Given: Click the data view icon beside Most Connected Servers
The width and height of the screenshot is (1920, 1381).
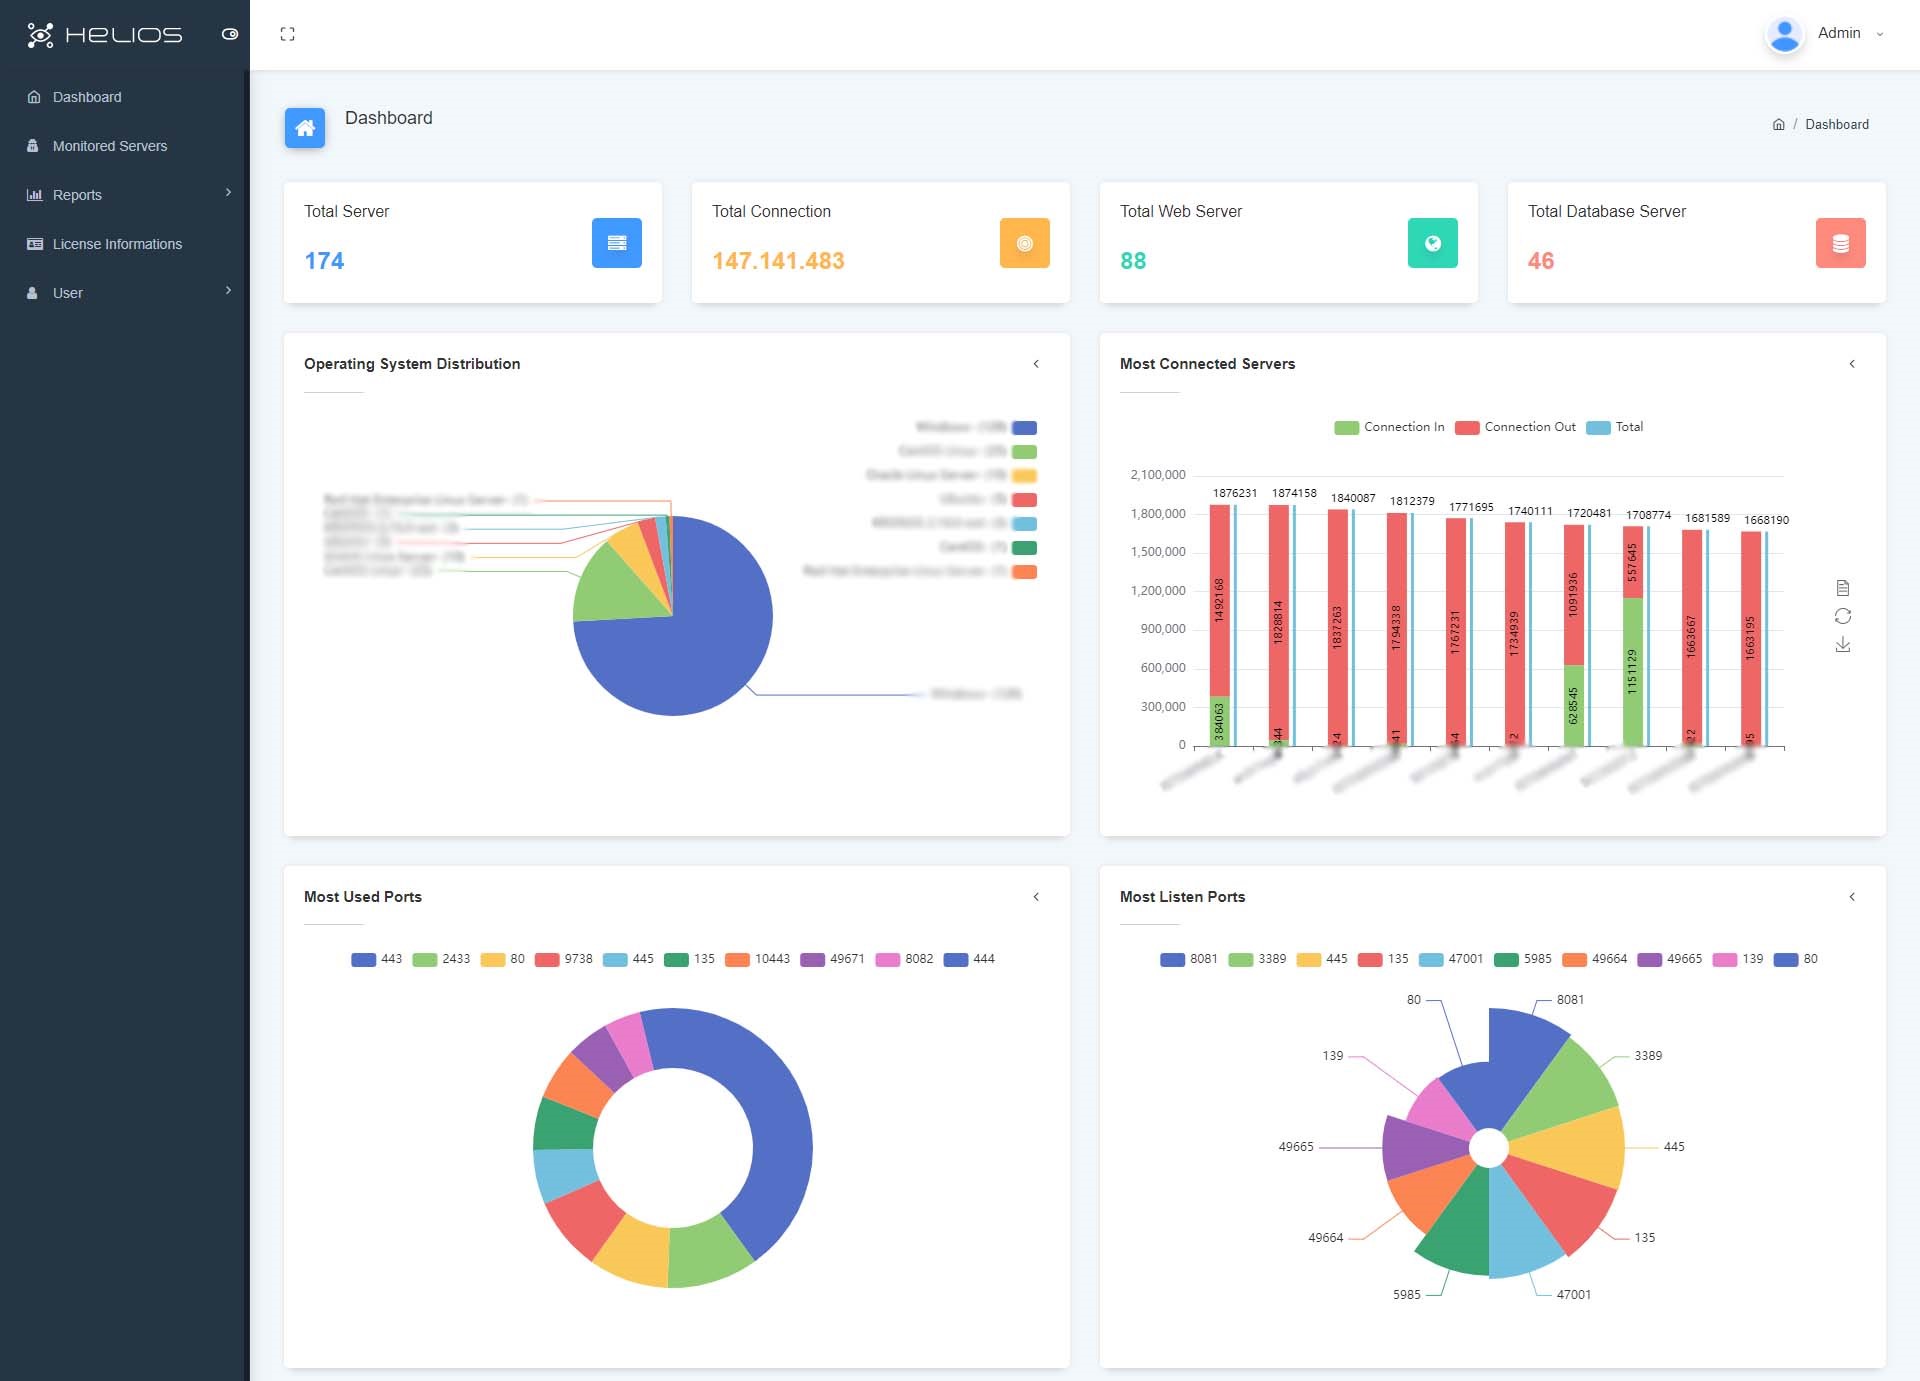Looking at the screenshot, I should click(x=1844, y=588).
